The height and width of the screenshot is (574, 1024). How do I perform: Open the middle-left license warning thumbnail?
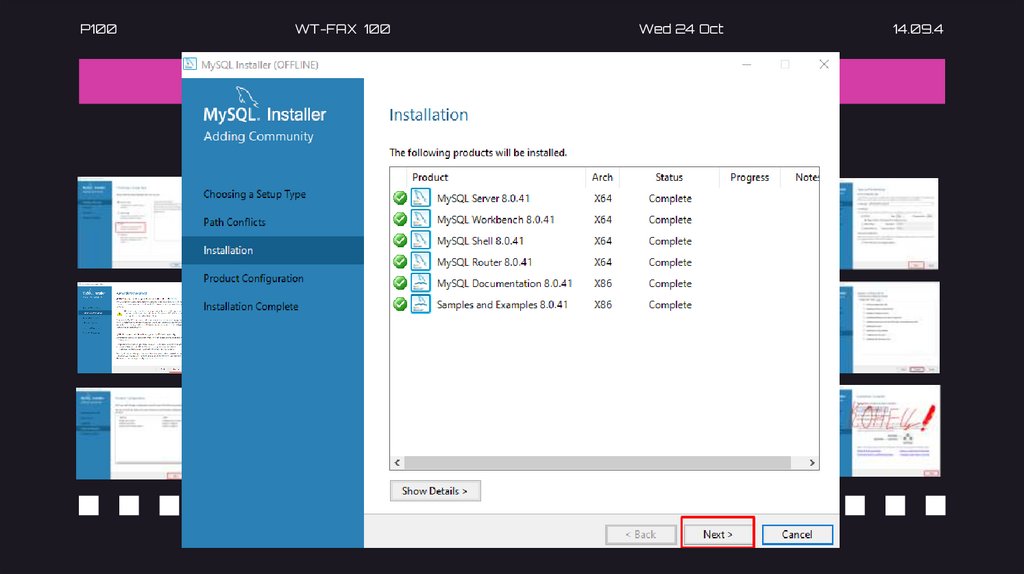(x=129, y=328)
